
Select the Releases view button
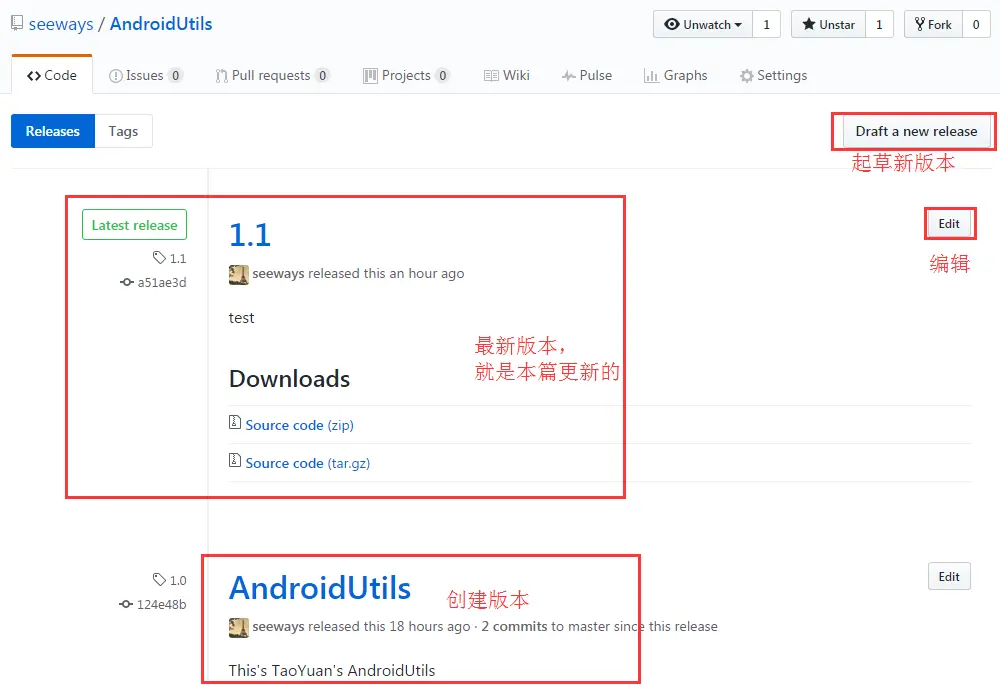tap(53, 131)
